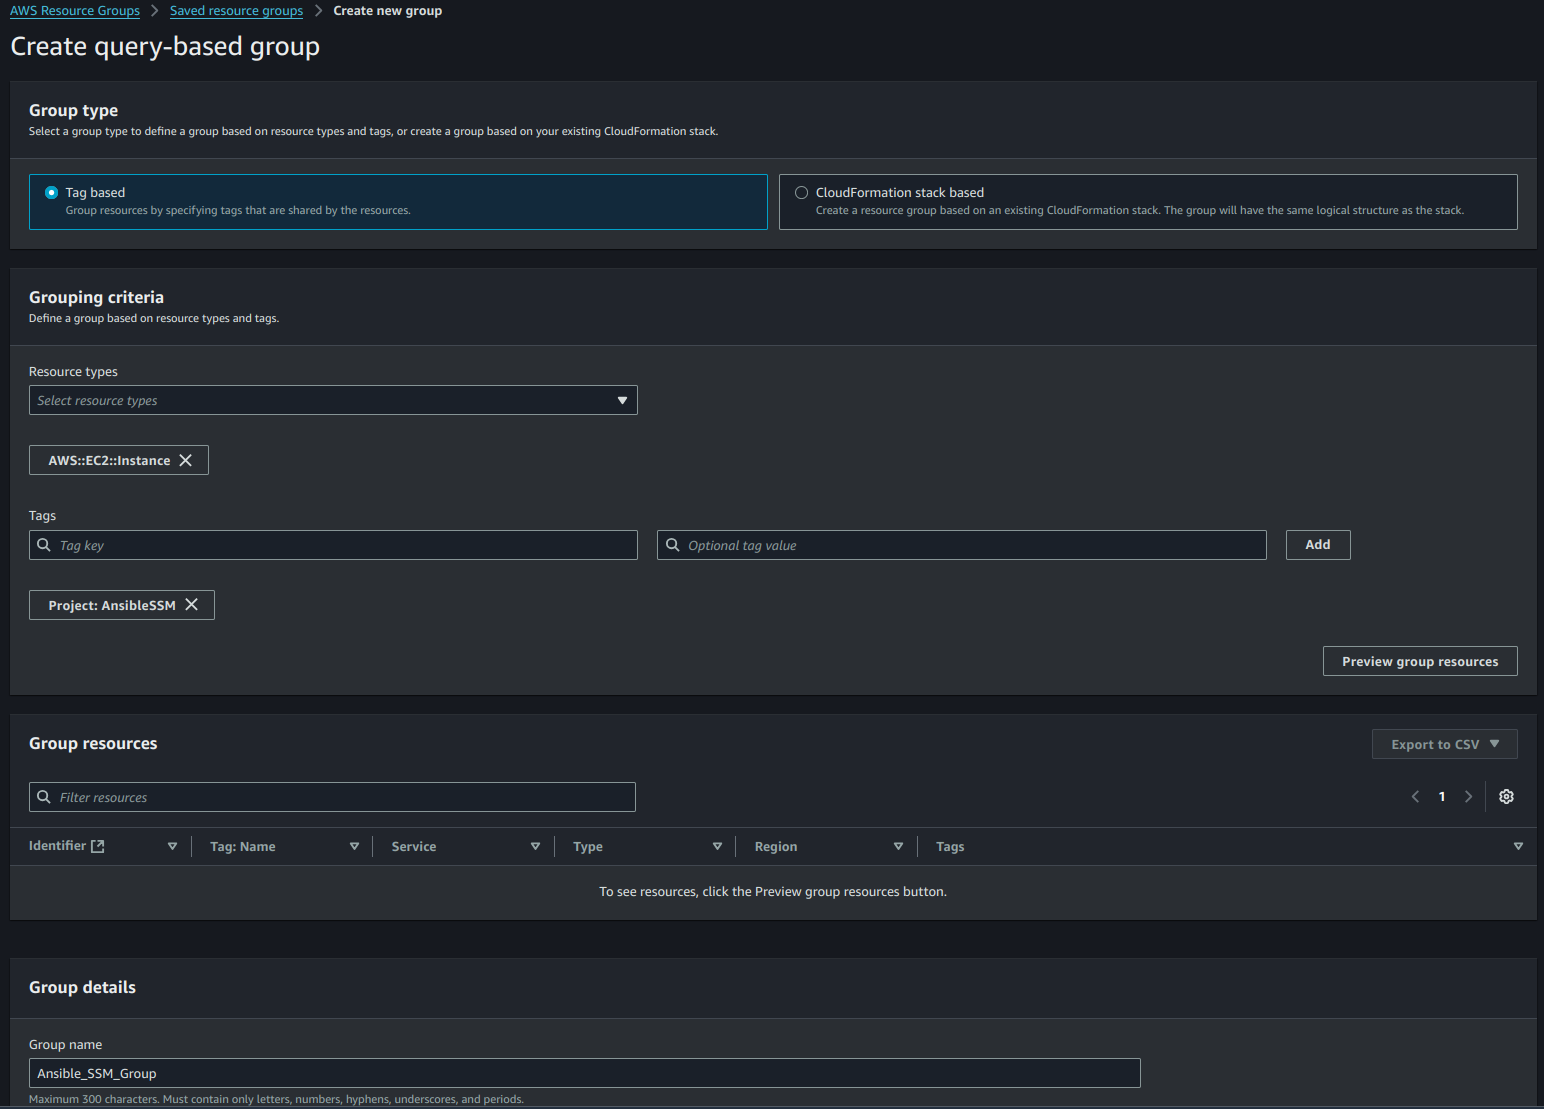Sort by Tag: Name column arrow
Screen dimensions: 1544x1109
coord(354,846)
